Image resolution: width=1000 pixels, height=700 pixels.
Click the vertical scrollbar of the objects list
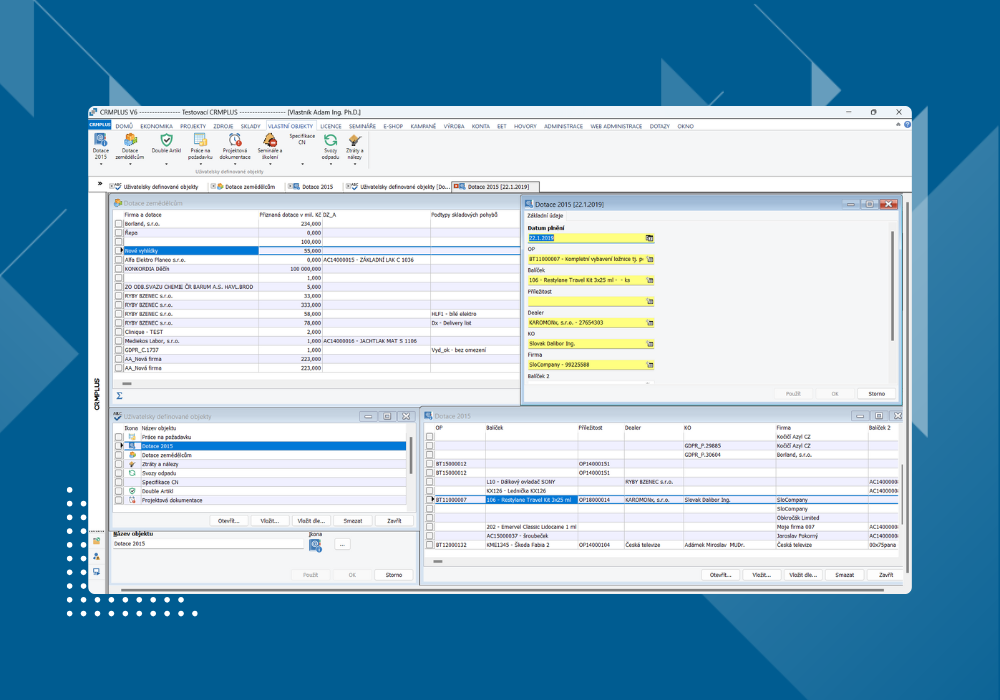(411, 456)
